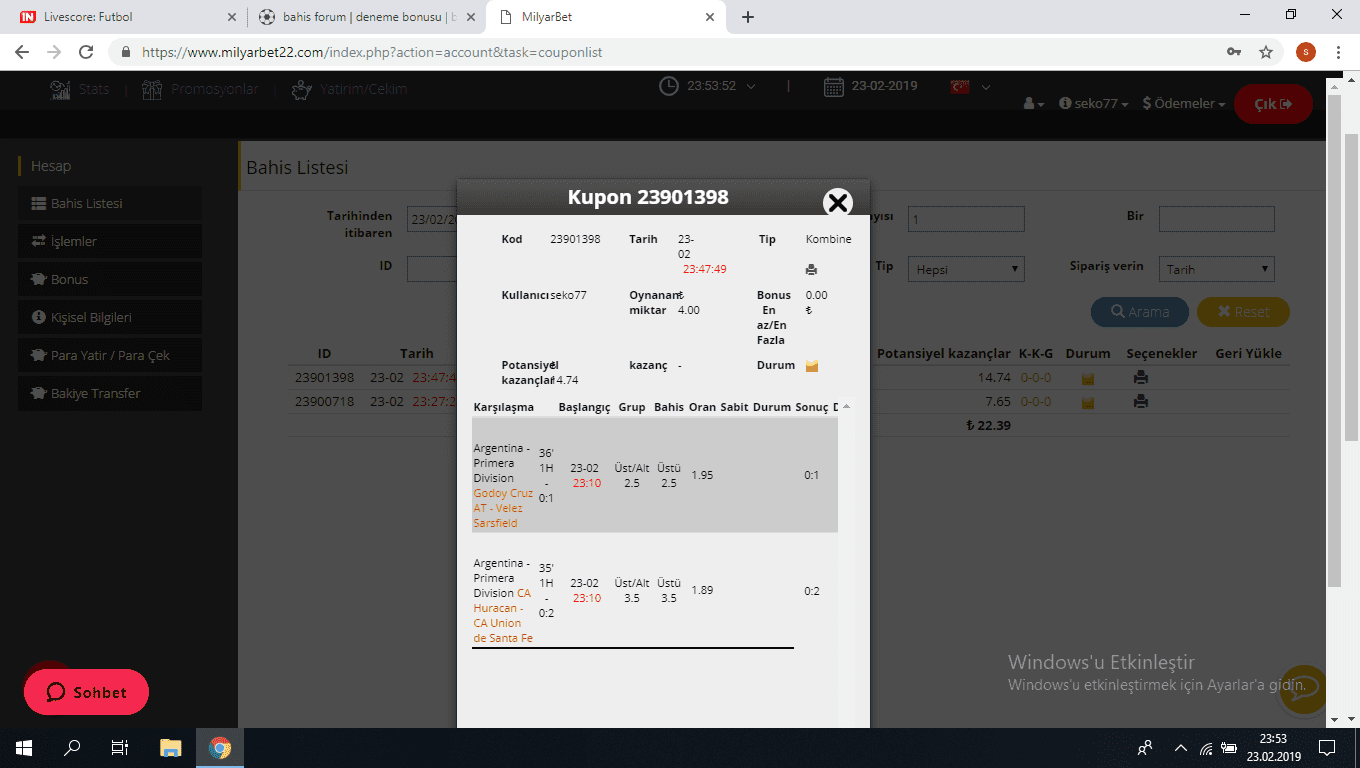Click the saved password key icon
Viewport: 1360px width, 768px height.
pyautogui.click(x=1235, y=52)
